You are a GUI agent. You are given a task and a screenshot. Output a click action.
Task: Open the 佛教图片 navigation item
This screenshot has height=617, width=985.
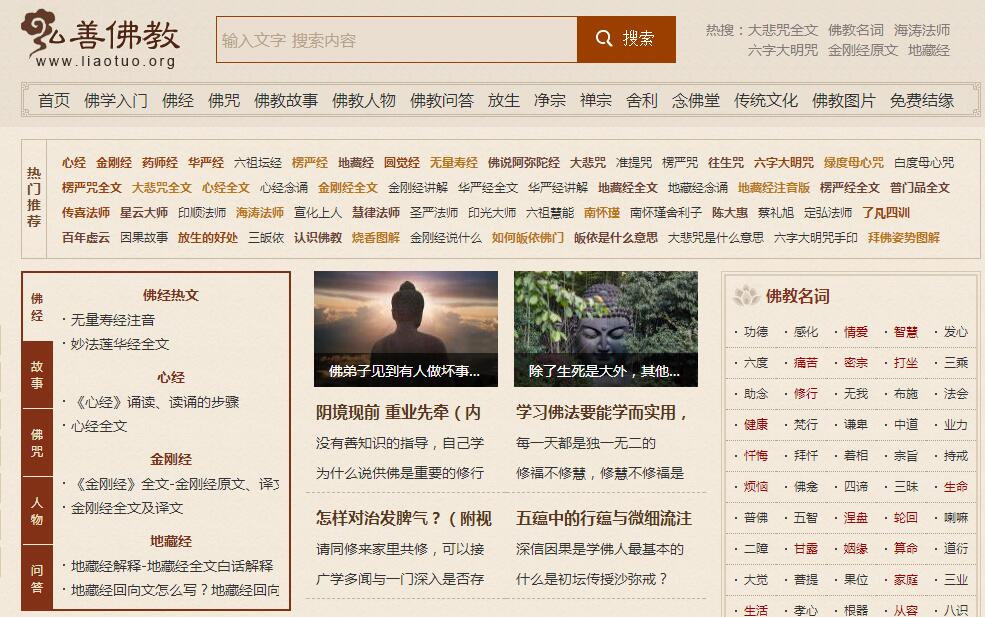[843, 101]
